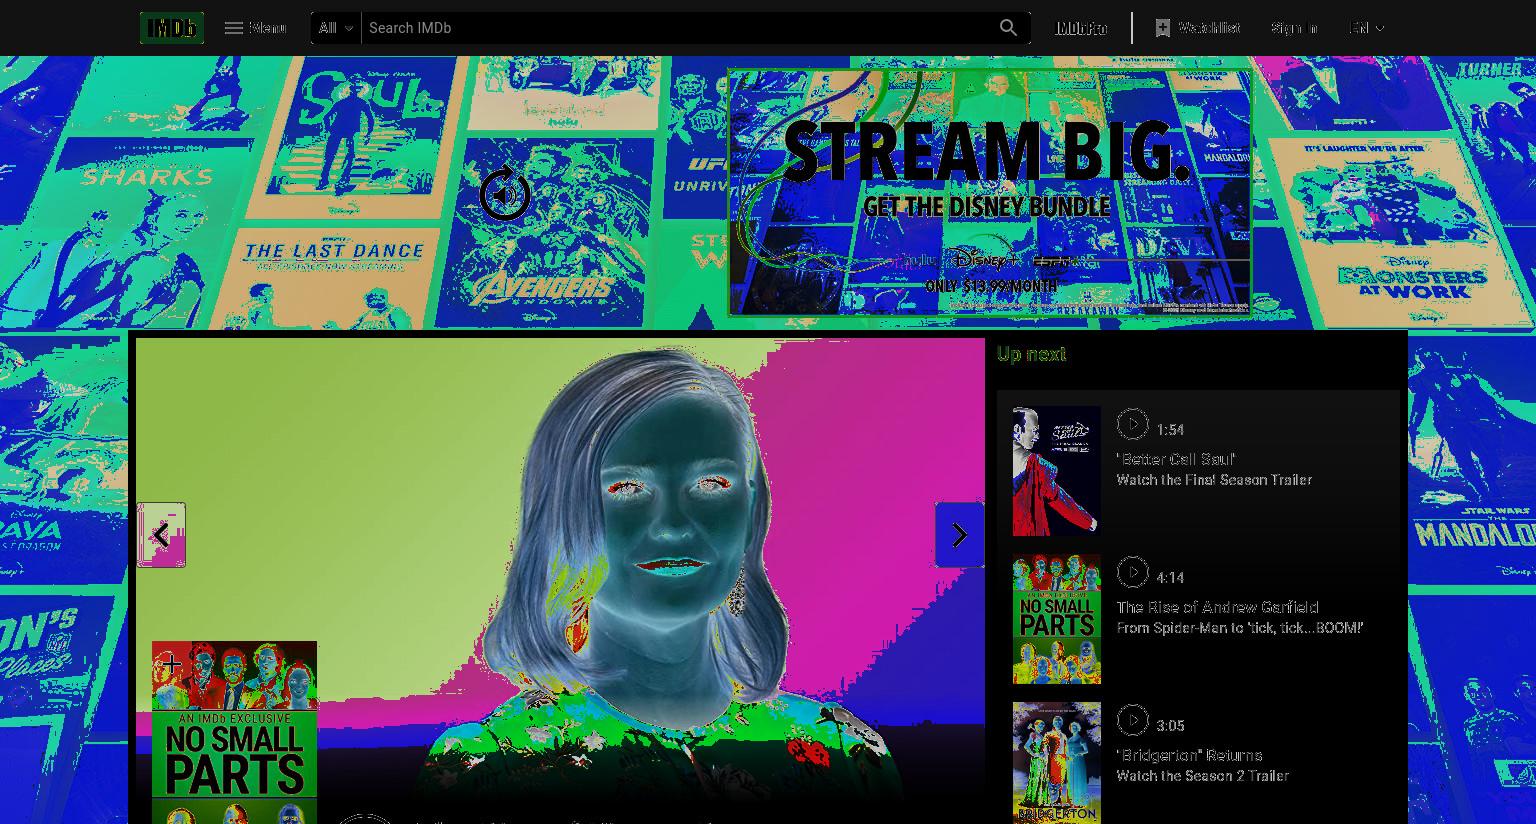
Task: Expand the All search category dropdown
Action: [x=336, y=28]
